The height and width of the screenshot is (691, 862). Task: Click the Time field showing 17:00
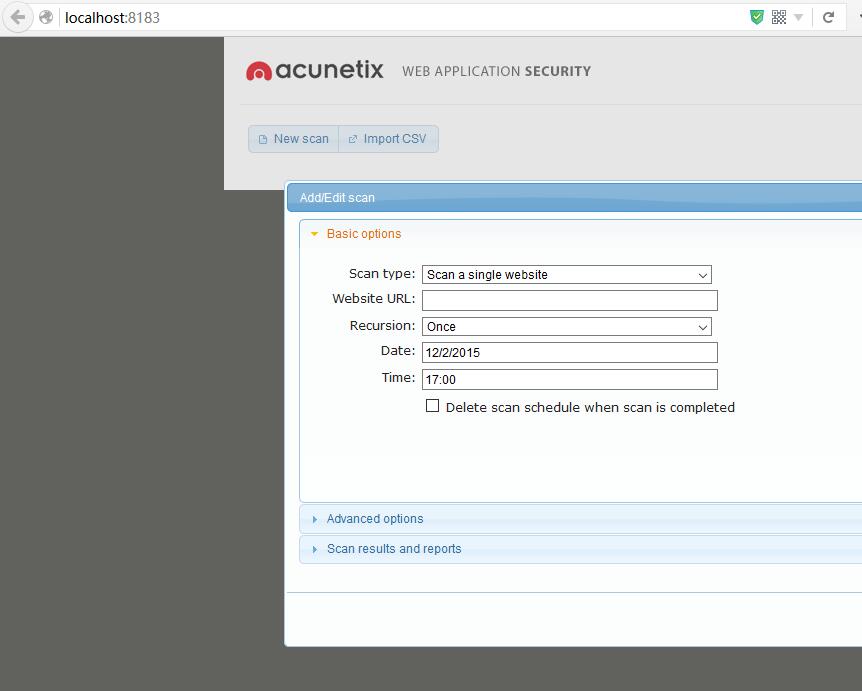pyautogui.click(x=569, y=379)
